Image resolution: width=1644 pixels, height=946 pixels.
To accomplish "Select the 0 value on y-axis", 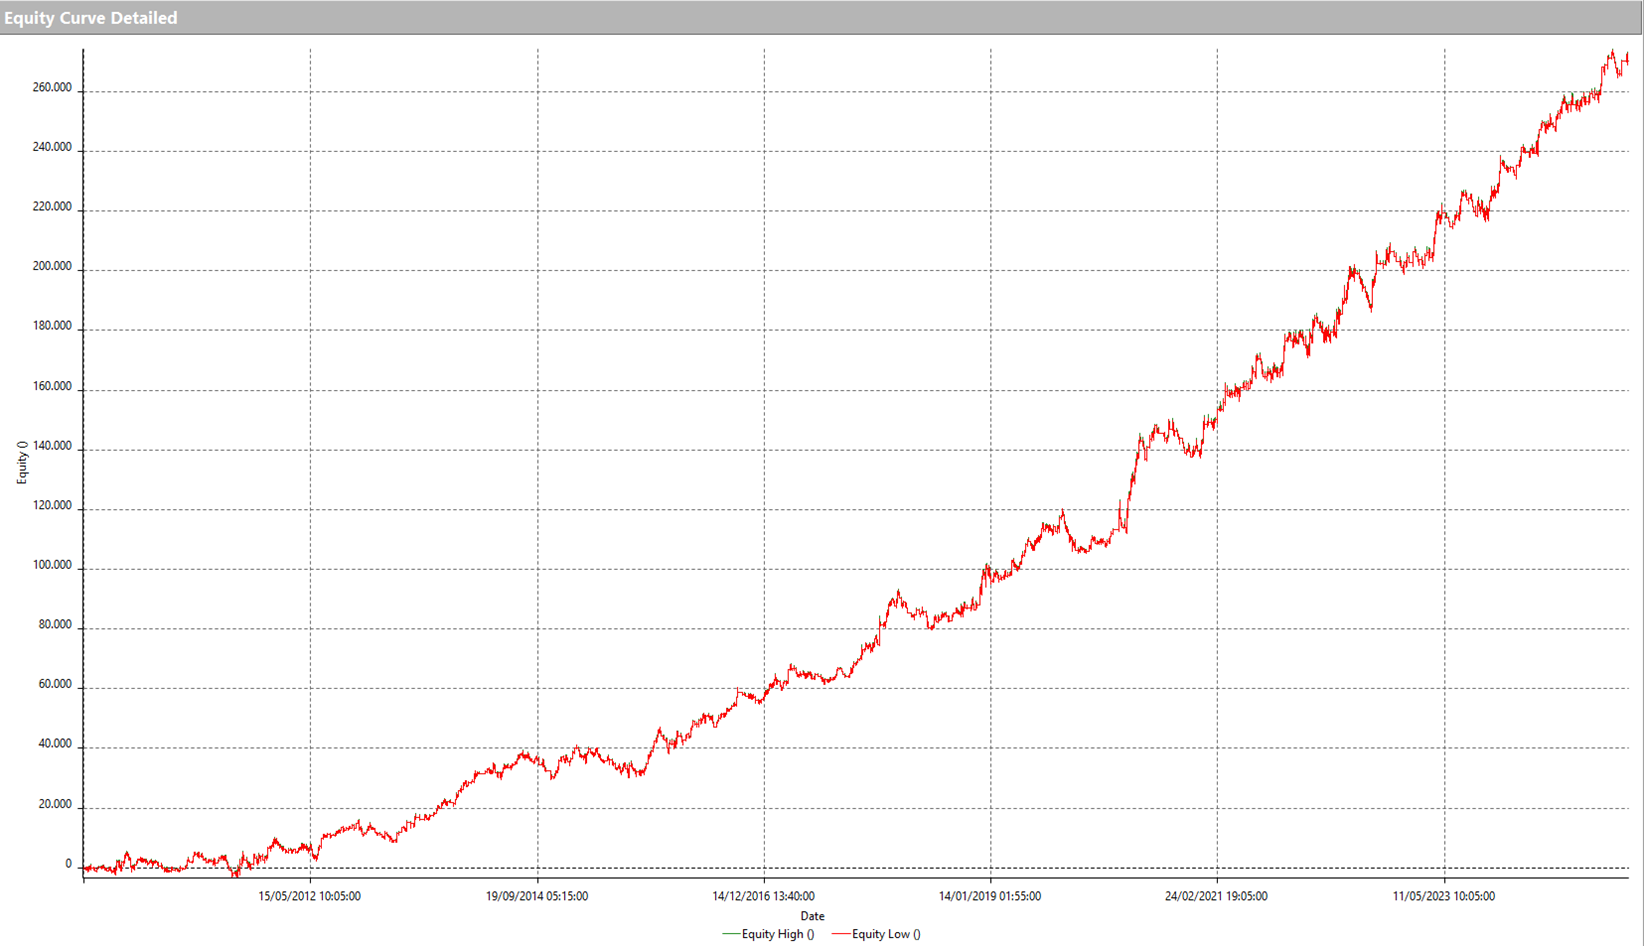I will 68,864.
